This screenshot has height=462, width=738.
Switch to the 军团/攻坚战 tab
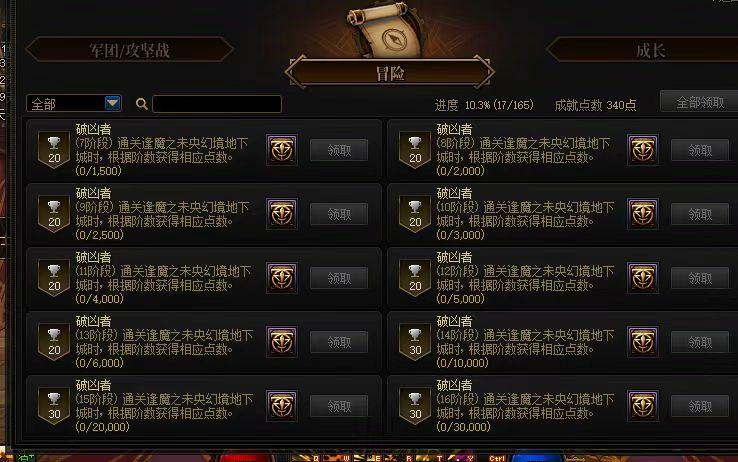click(x=130, y=50)
